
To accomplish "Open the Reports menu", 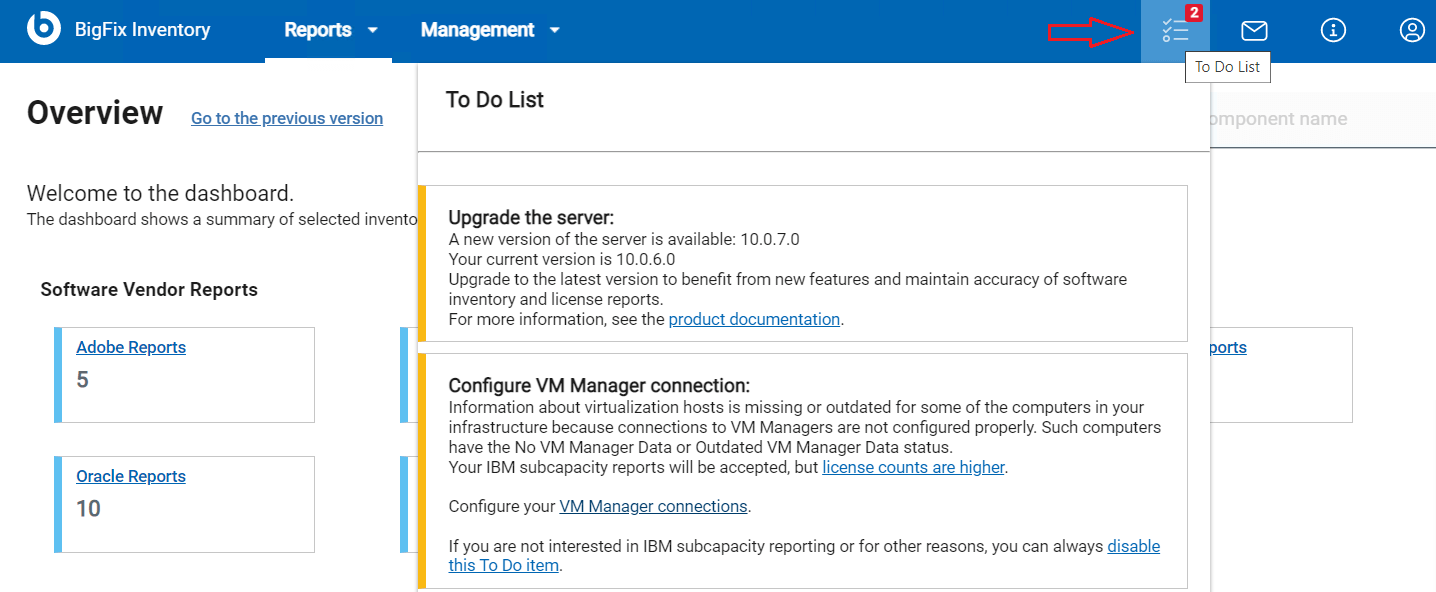I will click(317, 30).
